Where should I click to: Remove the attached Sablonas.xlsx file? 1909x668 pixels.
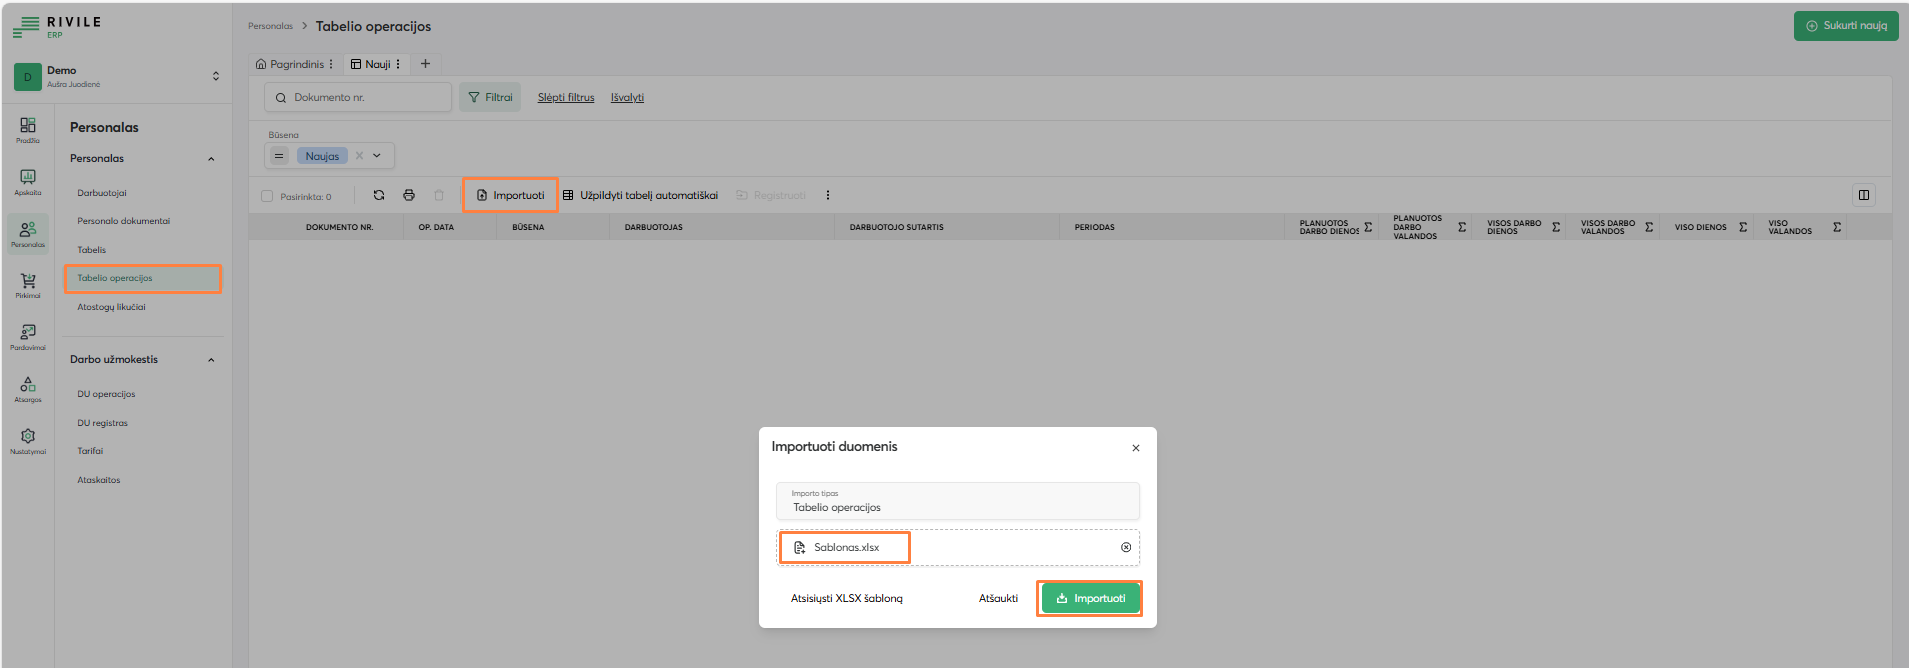point(1126,547)
